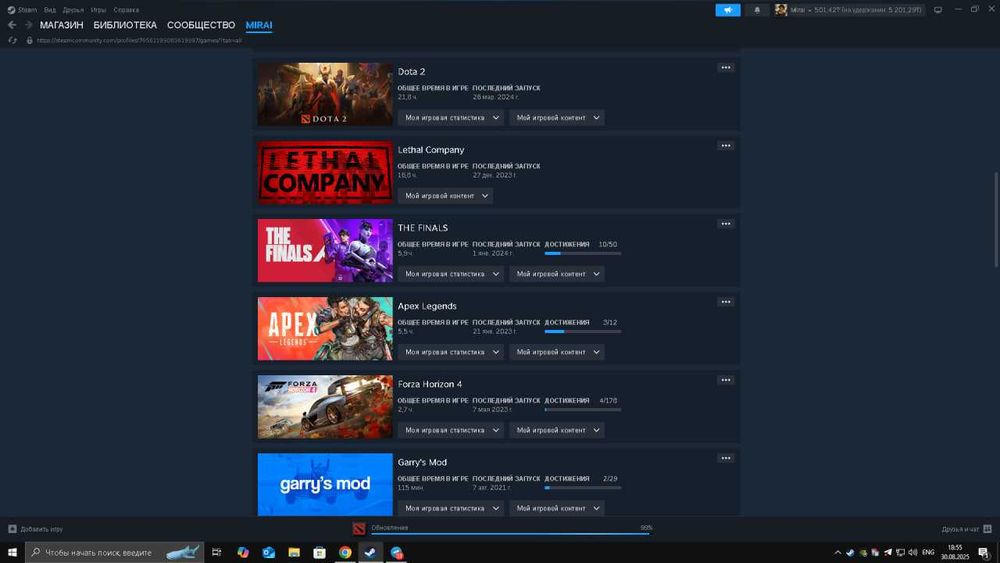The image size is (1000, 563).
Task: Open Lethal Company three-dot options
Action: 726,145
